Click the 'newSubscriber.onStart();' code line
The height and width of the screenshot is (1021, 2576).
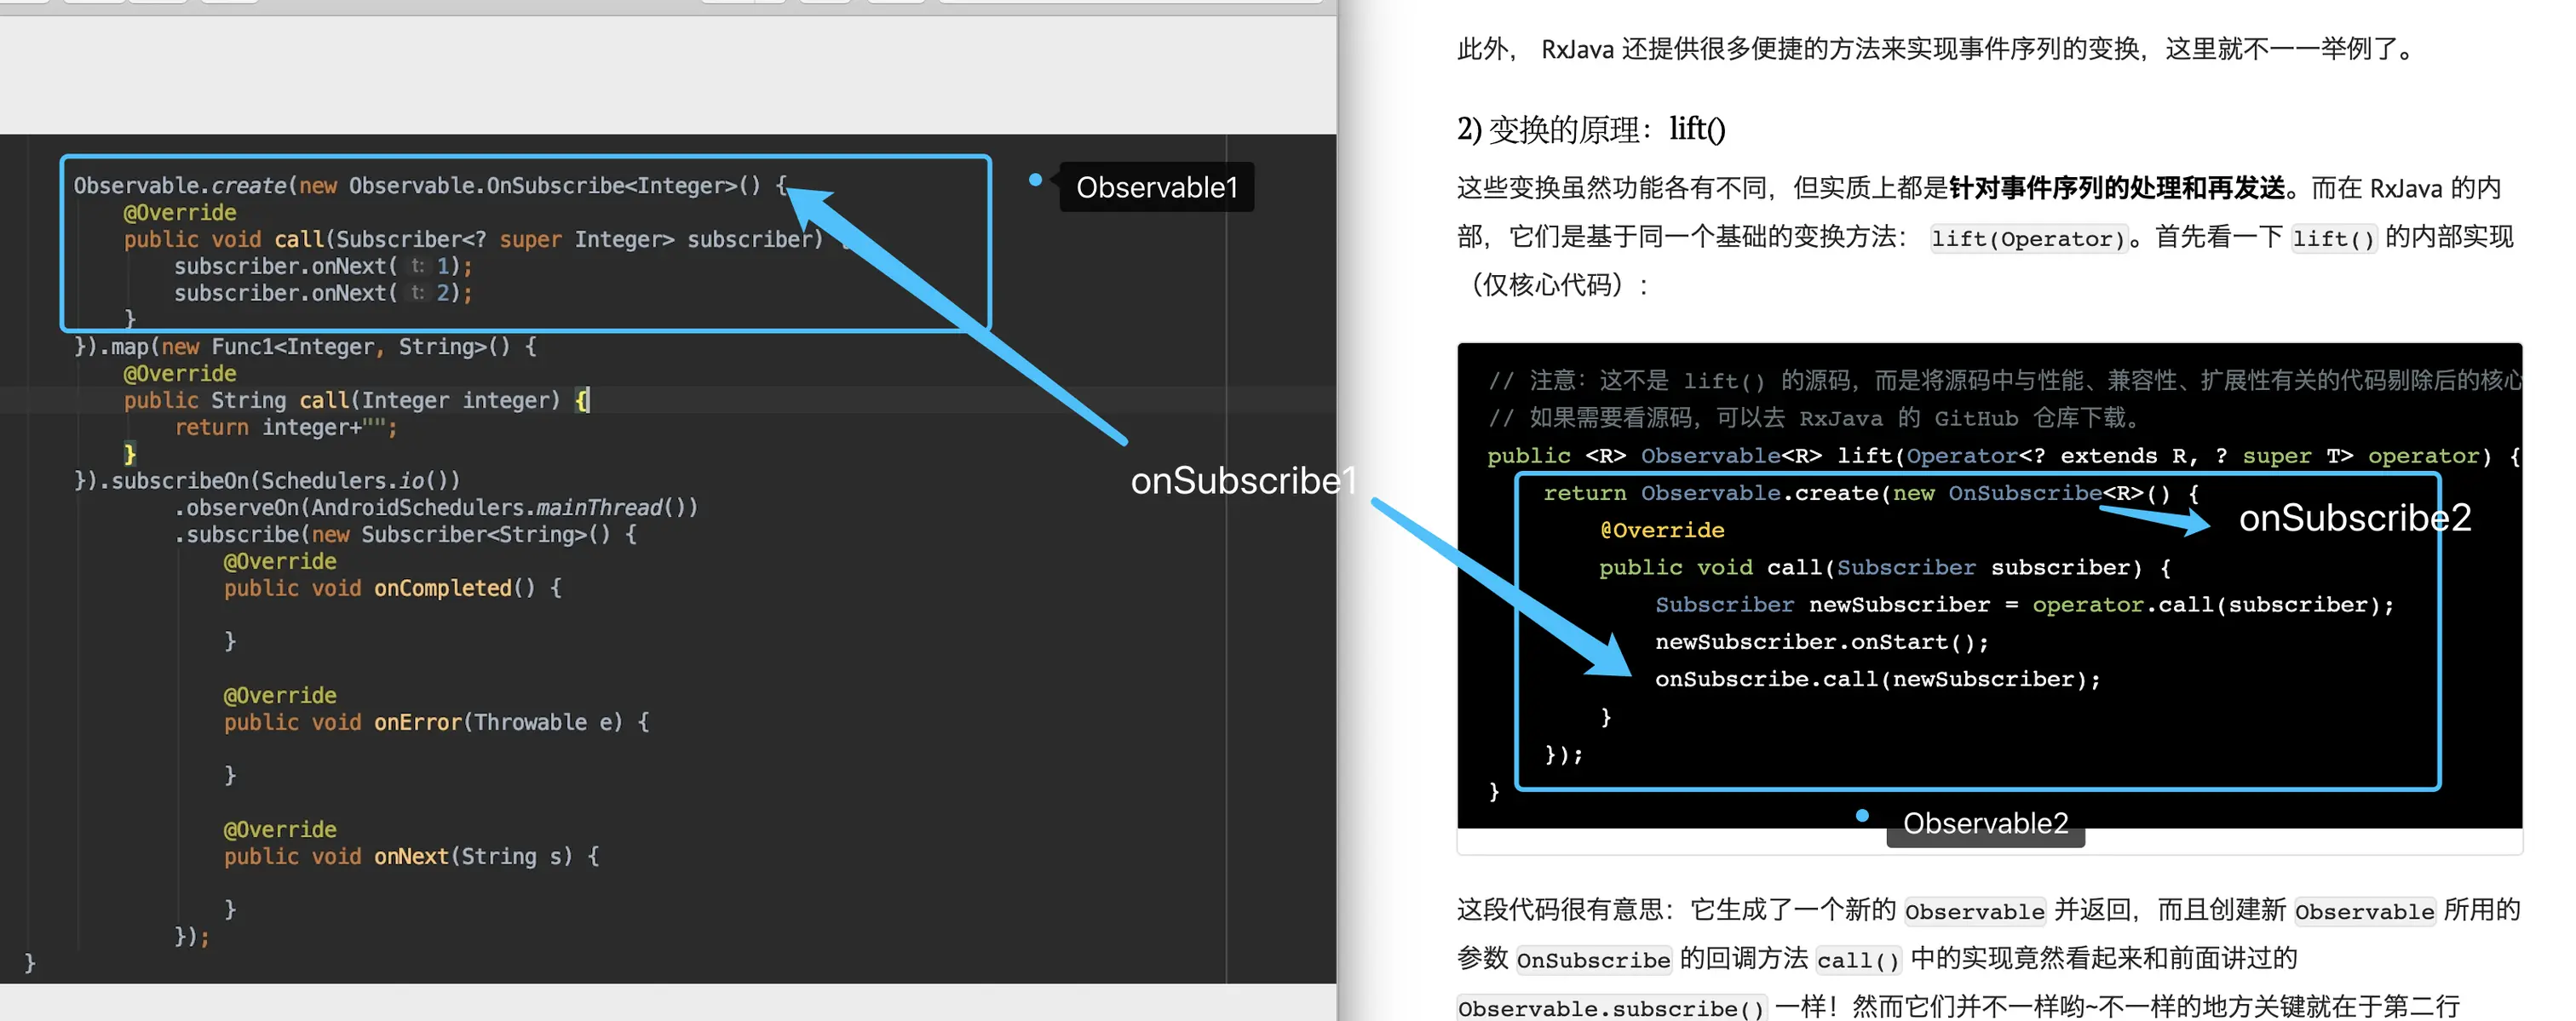[1821, 642]
